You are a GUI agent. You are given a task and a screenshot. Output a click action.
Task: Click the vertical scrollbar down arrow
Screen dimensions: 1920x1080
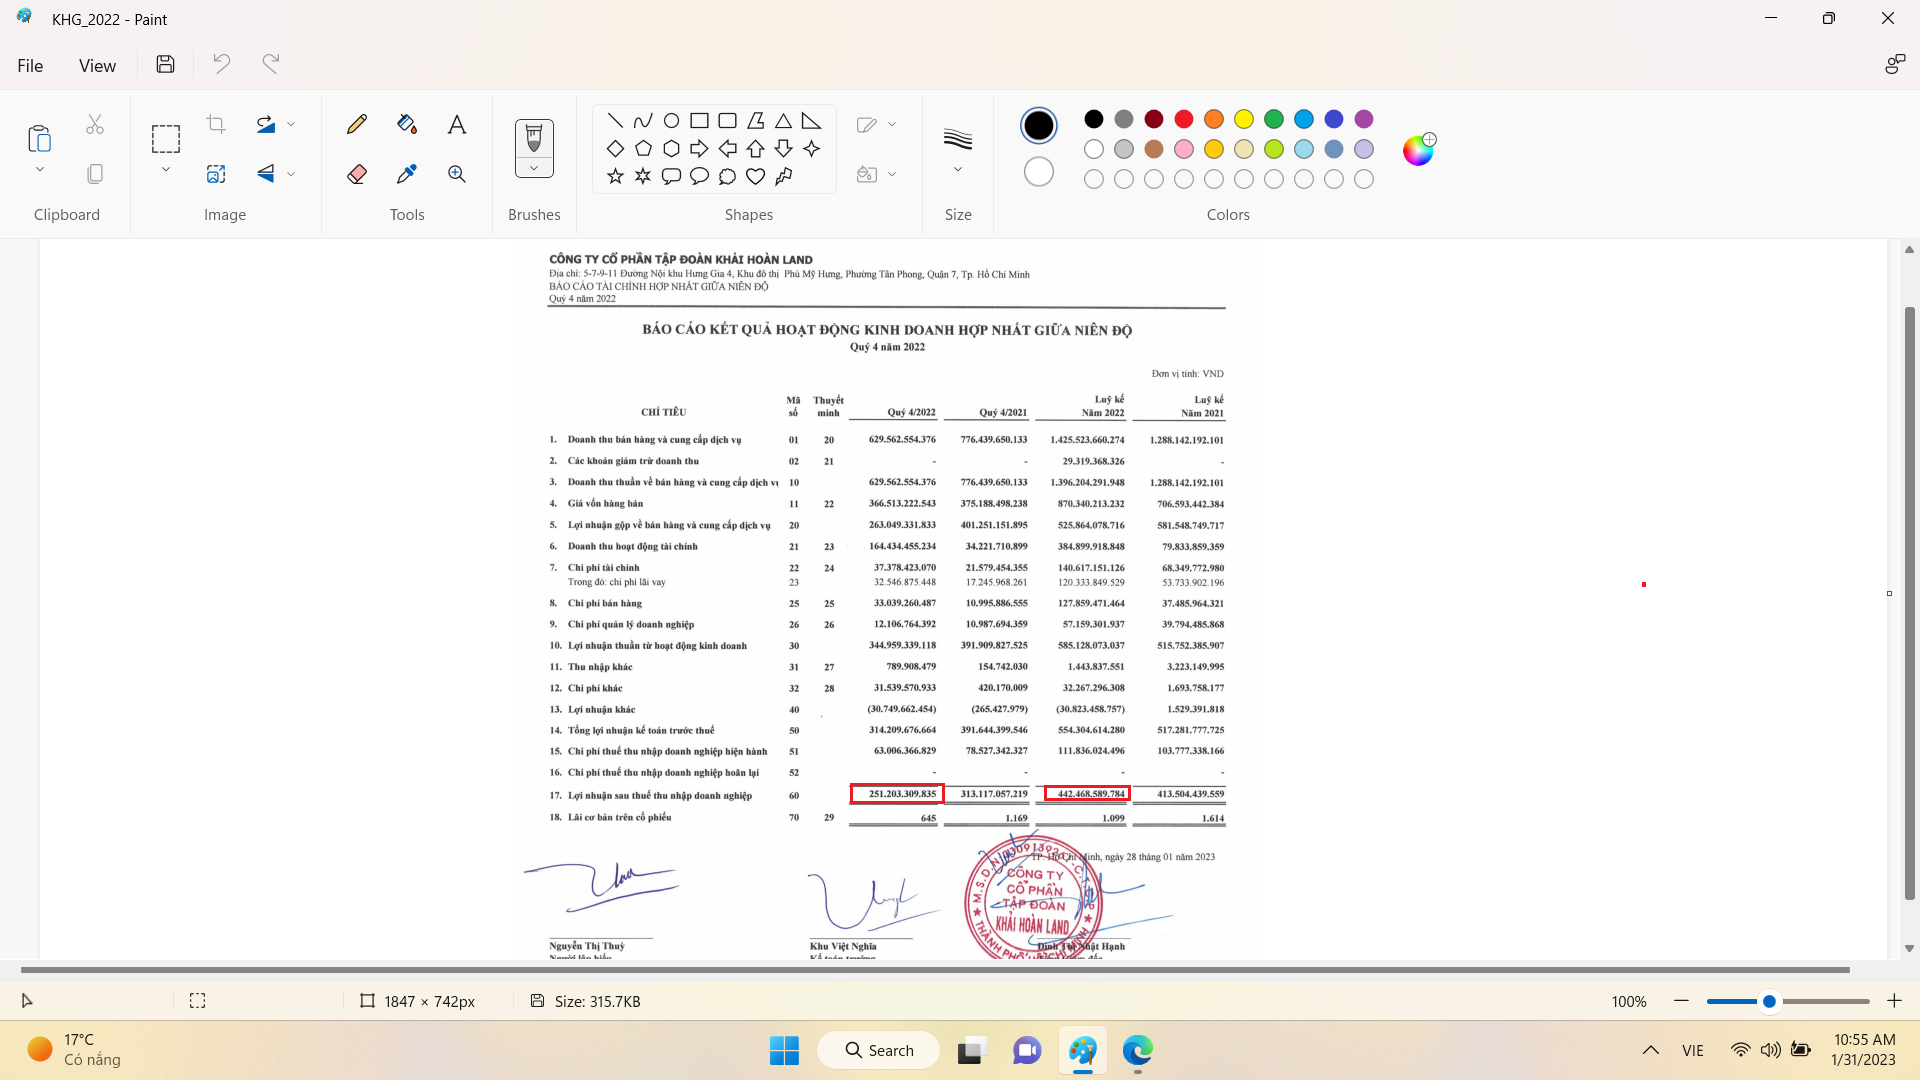1909,949
